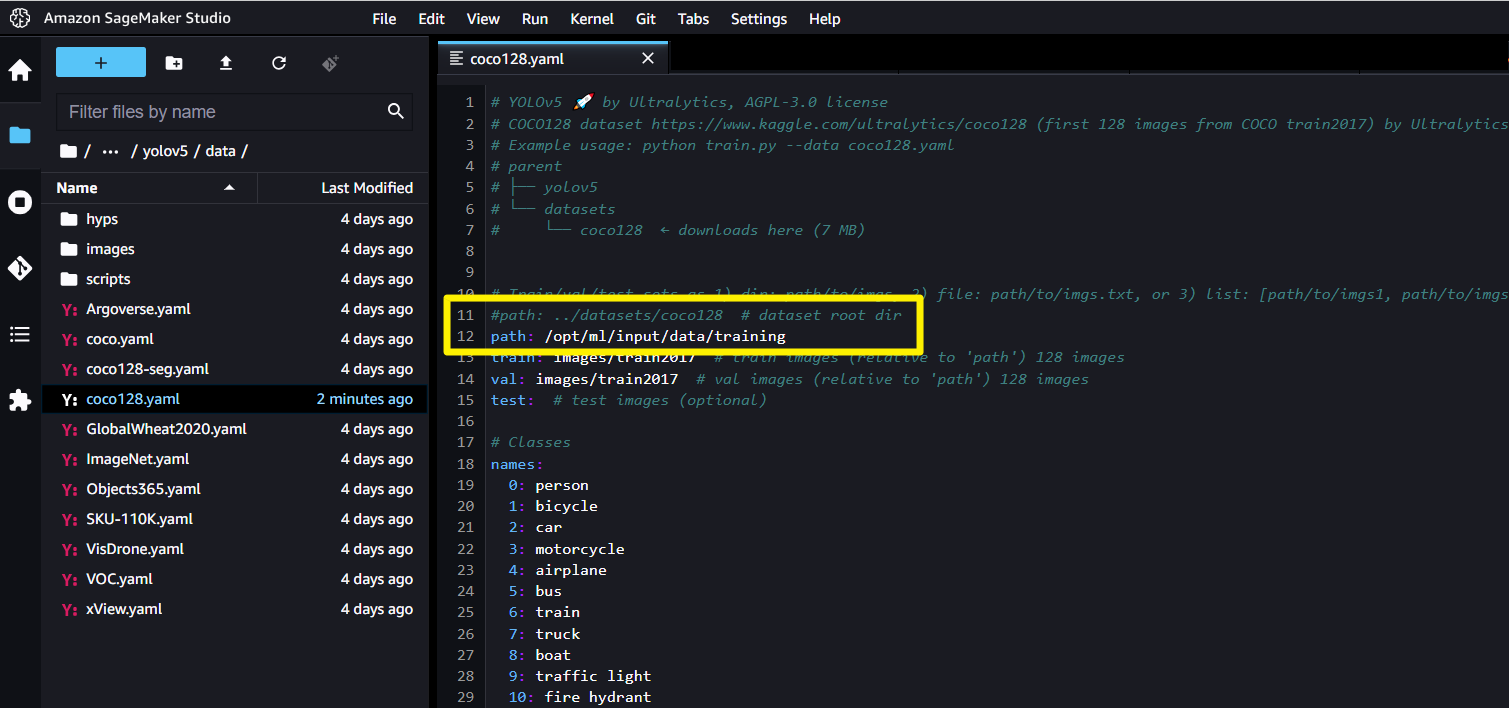The width and height of the screenshot is (1509, 708).
Task: Click the Refresh File List icon
Action: point(279,63)
